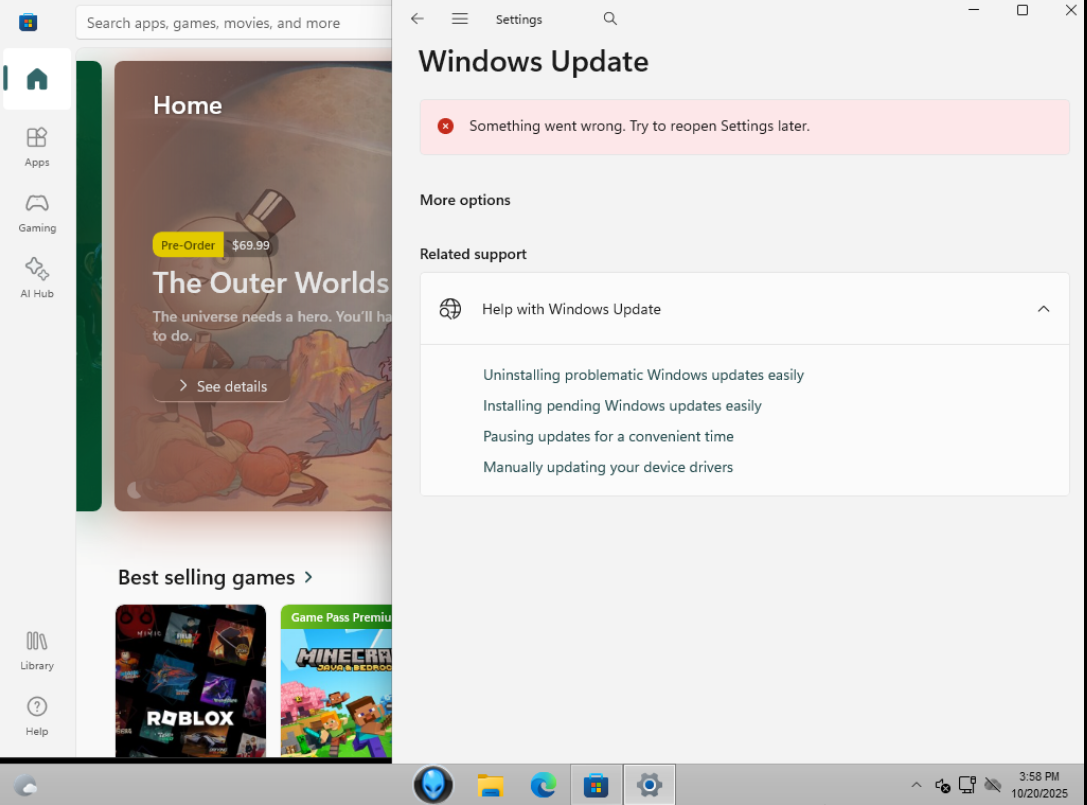Switch to Microsoft Store taskbar icon
Screen dimensions: 1087x805
[595, 785]
